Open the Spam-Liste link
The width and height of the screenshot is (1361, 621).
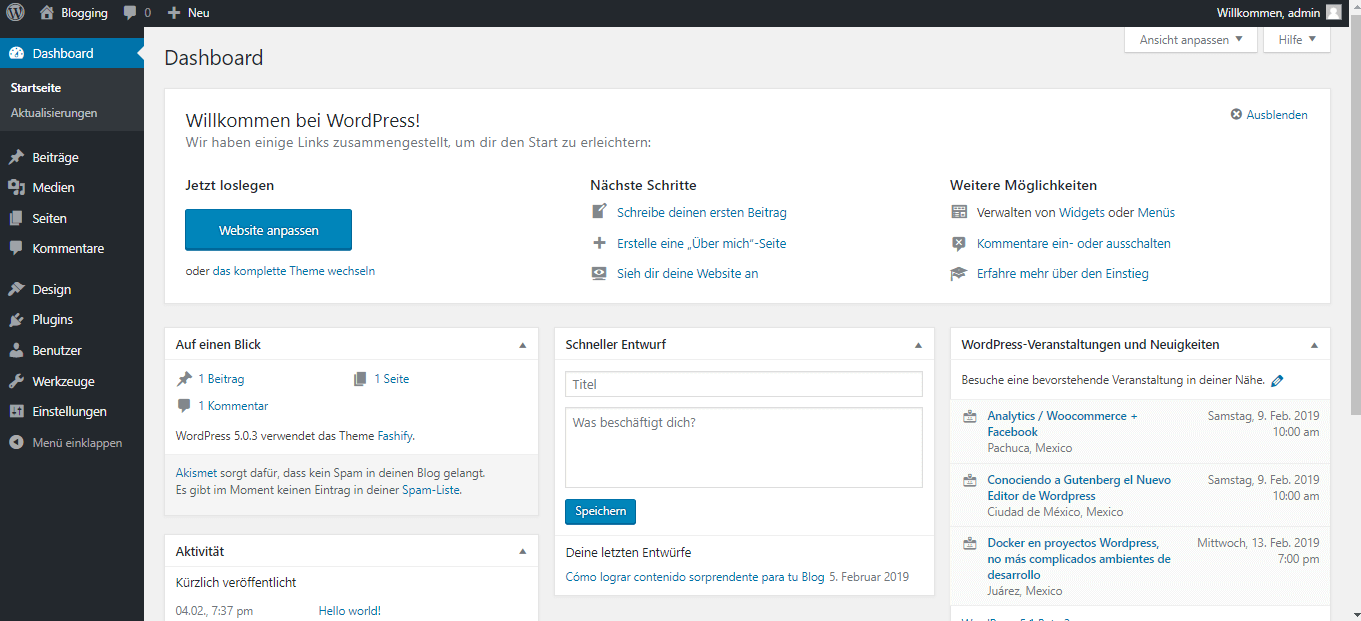coord(431,490)
